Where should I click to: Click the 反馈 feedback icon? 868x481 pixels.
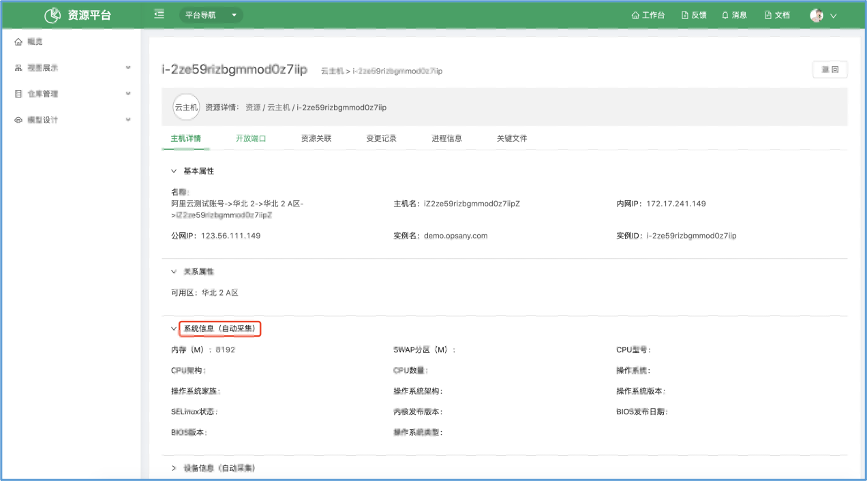tap(693, 16)
